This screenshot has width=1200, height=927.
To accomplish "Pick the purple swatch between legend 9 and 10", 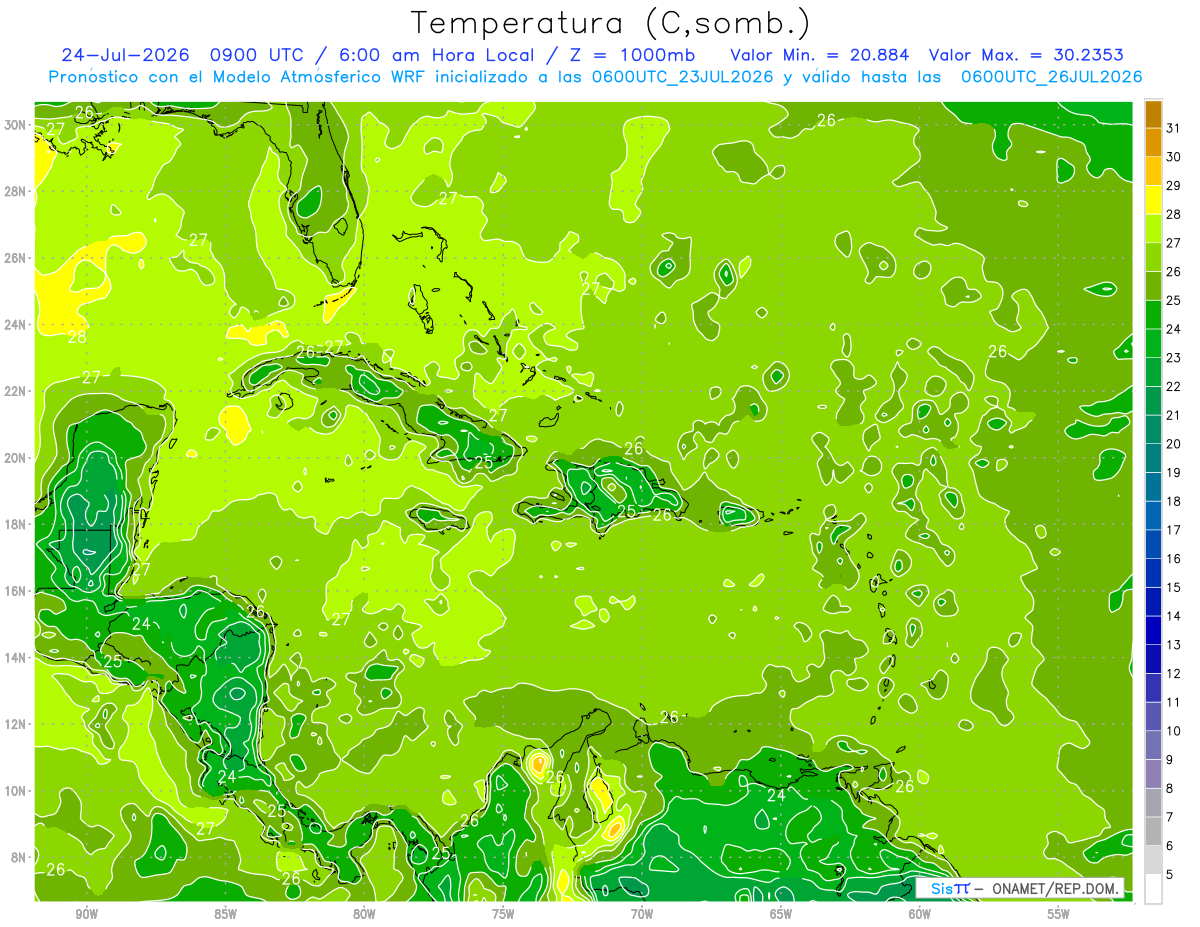I will click(1153, 746).
